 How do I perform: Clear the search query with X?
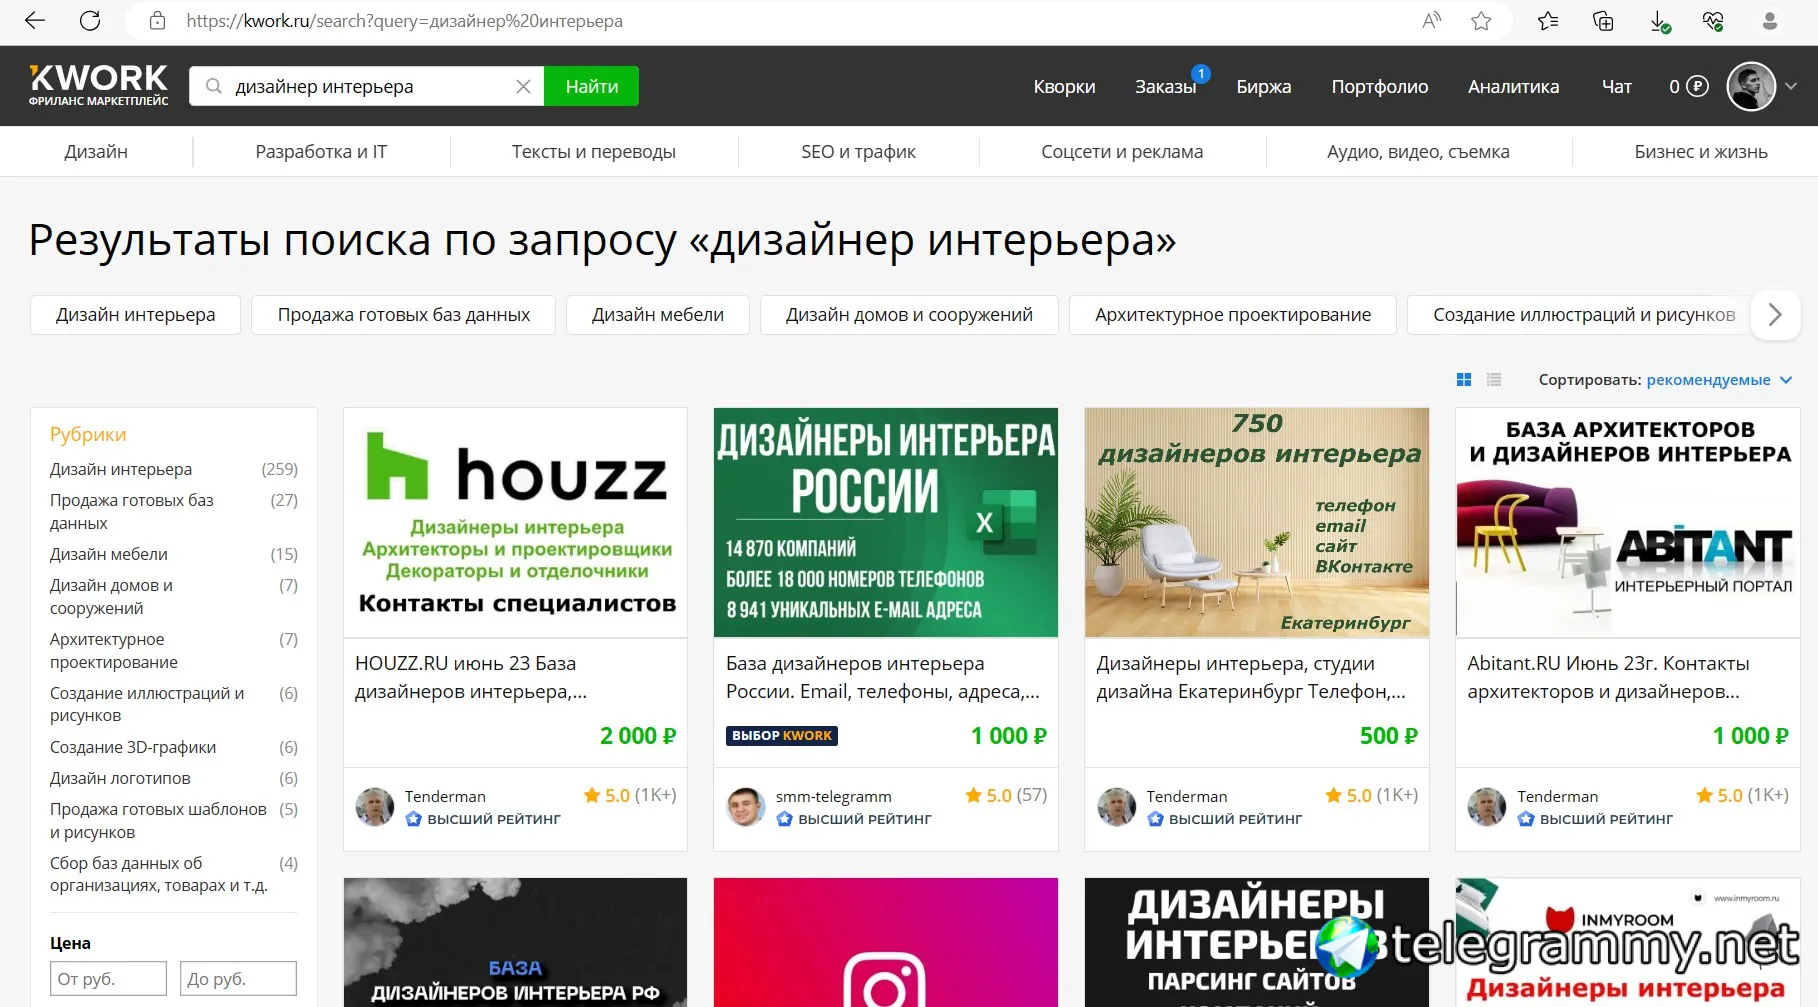click(523, 87)
